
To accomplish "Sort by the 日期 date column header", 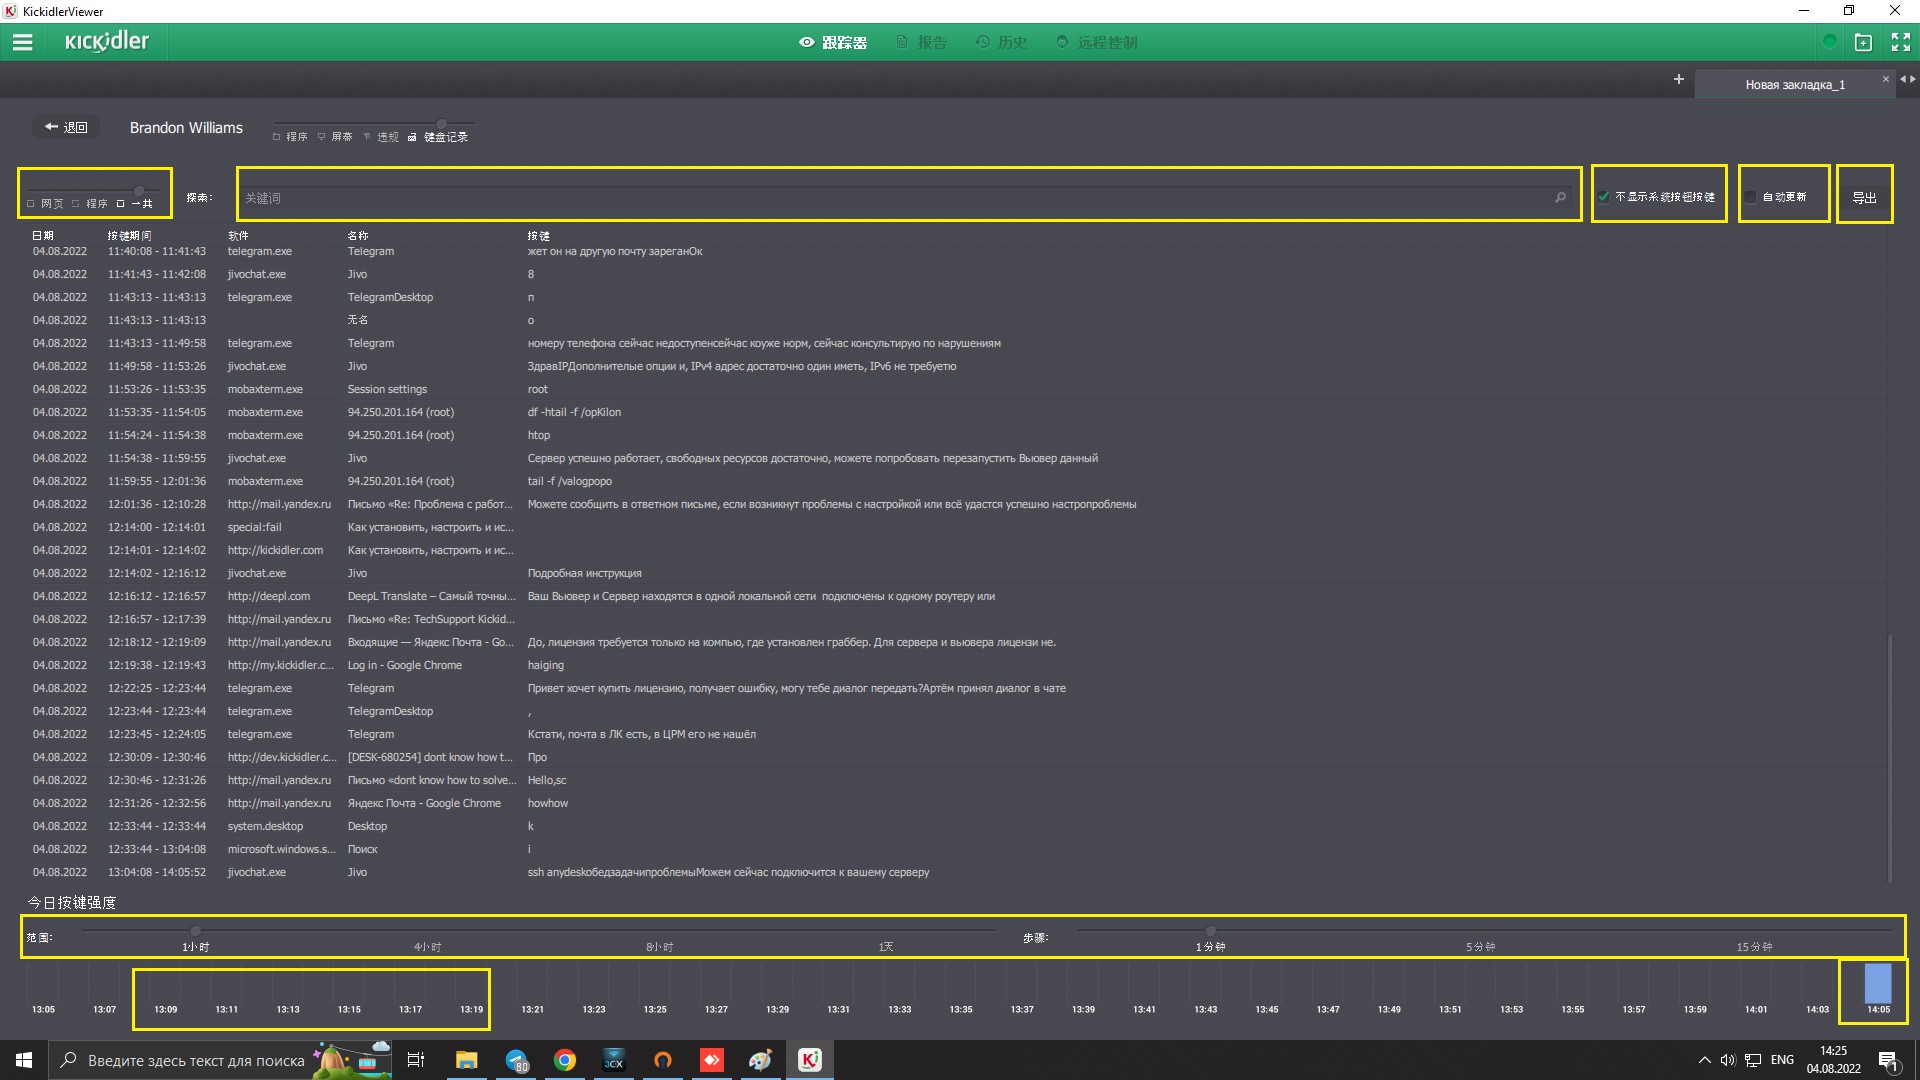I will click(x=43, y=236).
